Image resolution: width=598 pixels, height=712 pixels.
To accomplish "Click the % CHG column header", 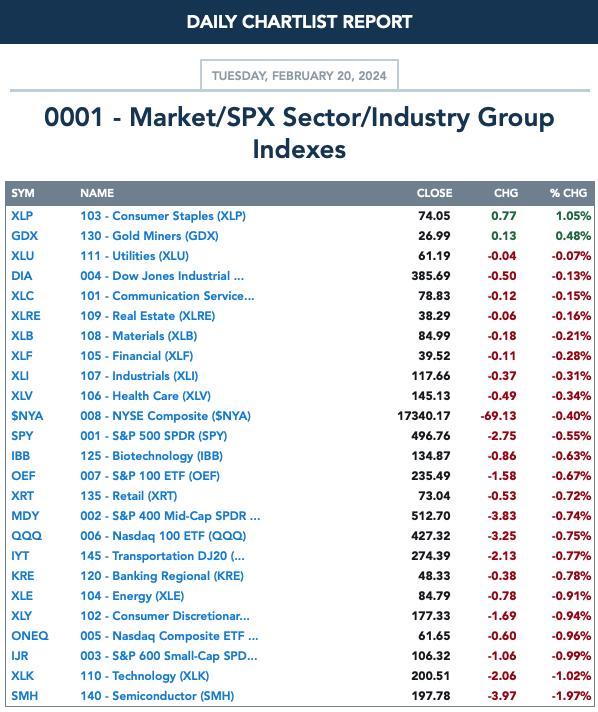I will point(568,193).
